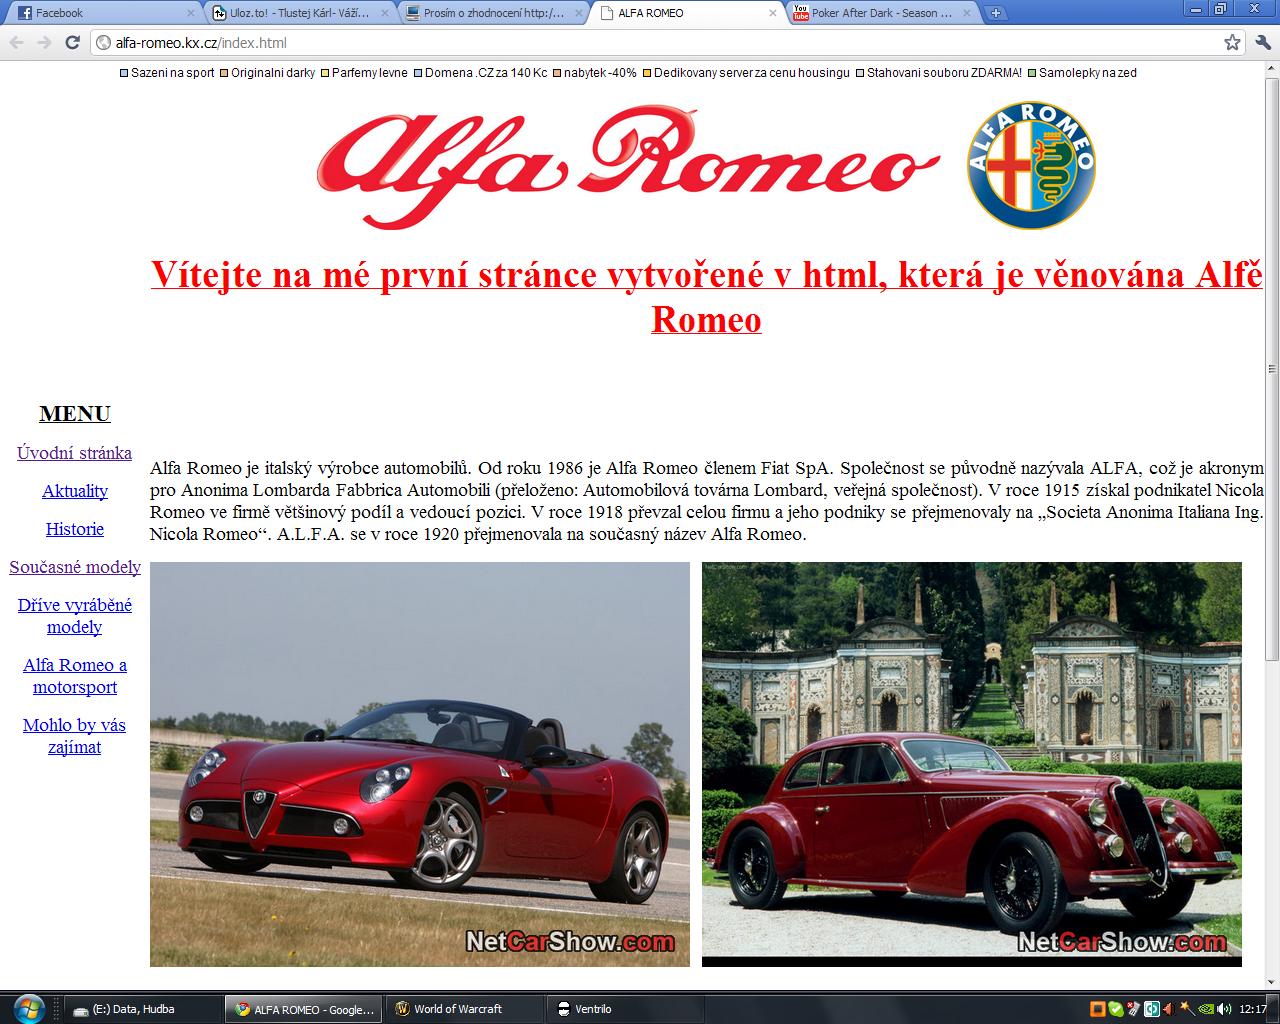Go to Úvodní stránka in the menu
Screen dimensions: 1280x1024
point(74,453)
